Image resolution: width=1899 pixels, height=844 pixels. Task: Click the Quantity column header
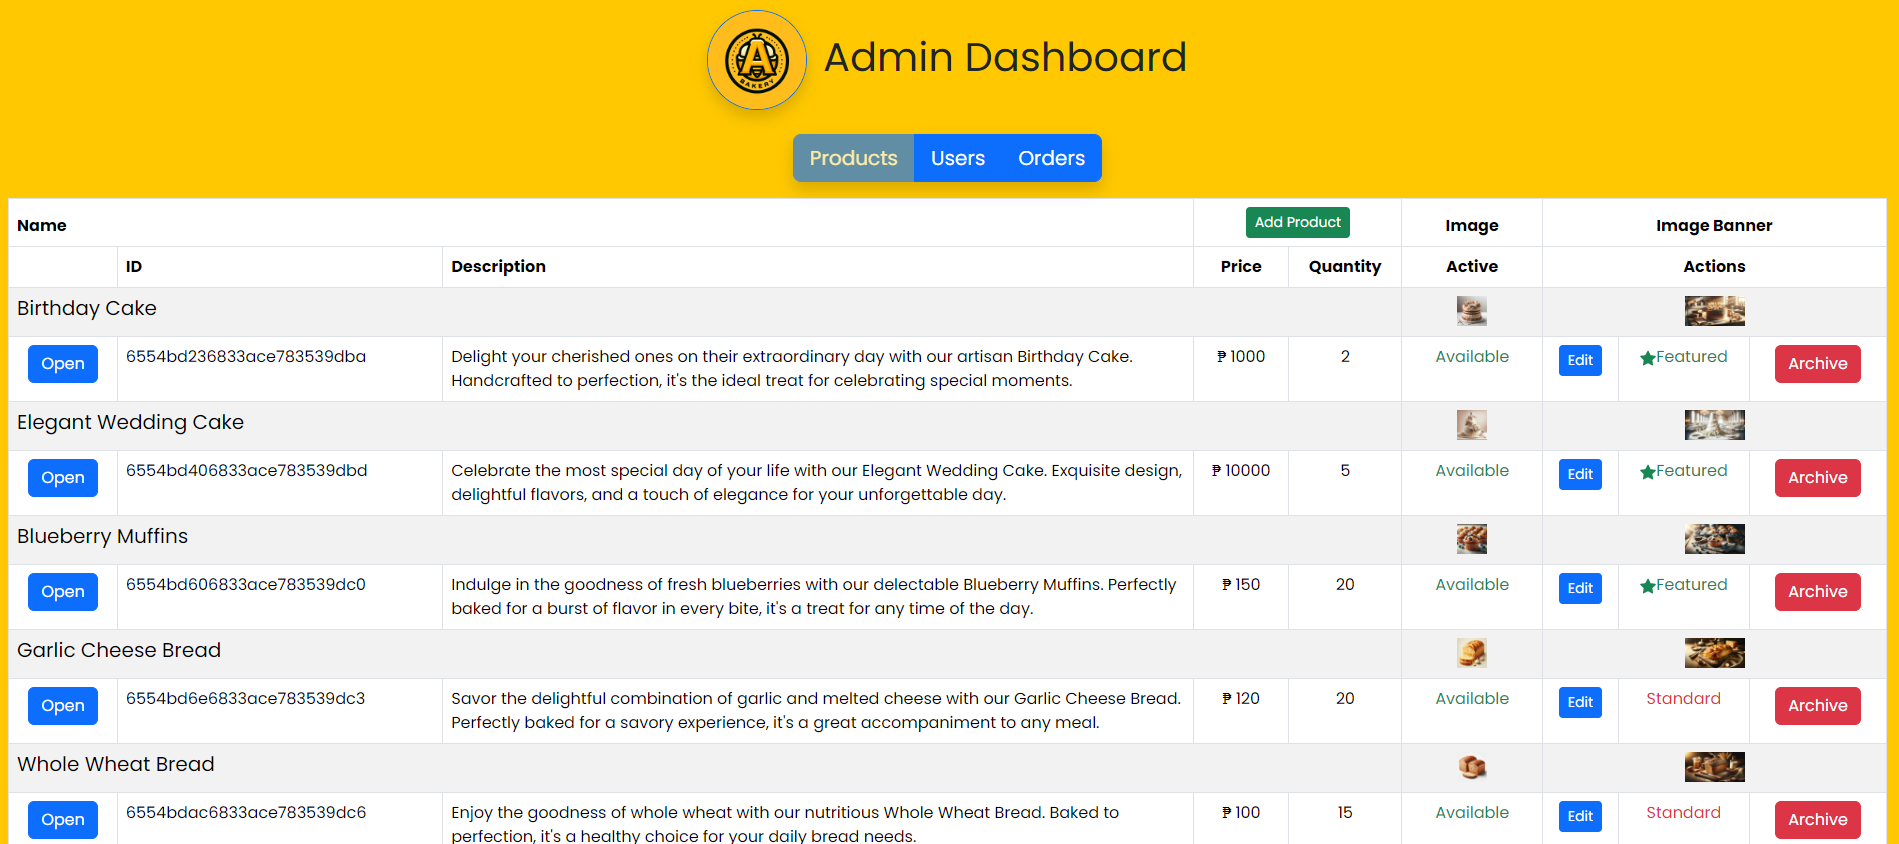1345,267
